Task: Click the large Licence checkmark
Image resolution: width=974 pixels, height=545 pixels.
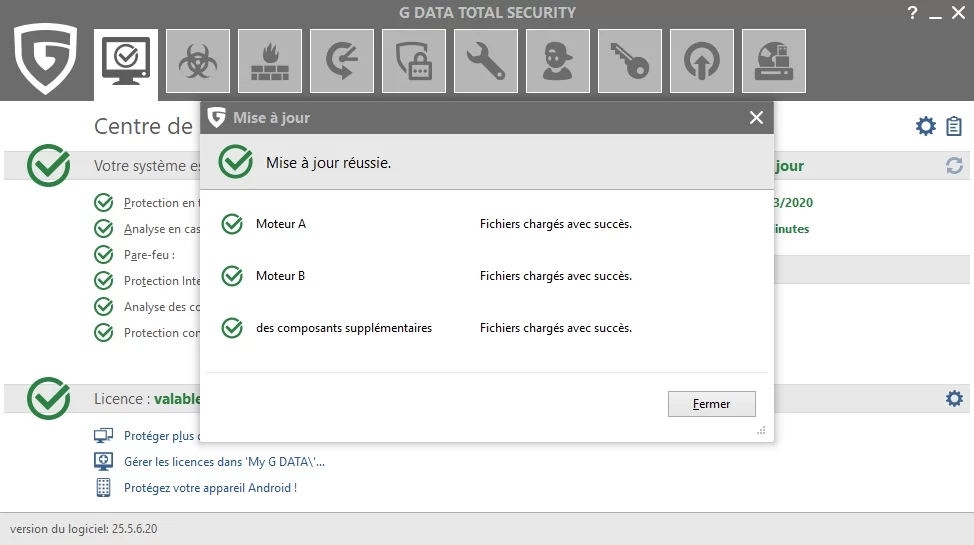Action: [x=48, y=398]
